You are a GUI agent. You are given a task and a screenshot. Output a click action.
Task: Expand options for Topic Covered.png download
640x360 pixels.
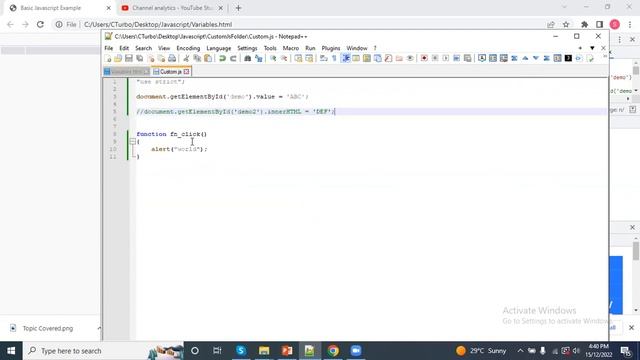tap(98, 328)
